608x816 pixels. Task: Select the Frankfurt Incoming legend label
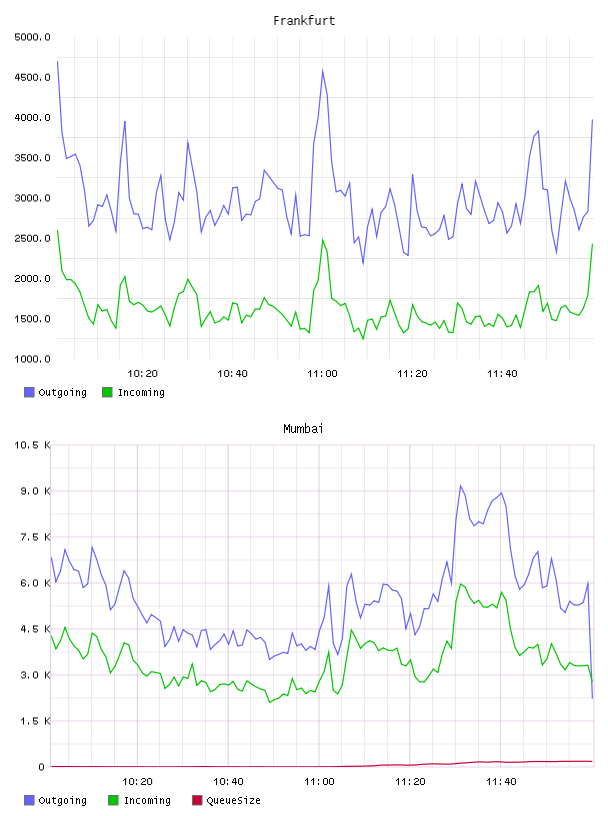pyautogui.click(x=141, y=392)
